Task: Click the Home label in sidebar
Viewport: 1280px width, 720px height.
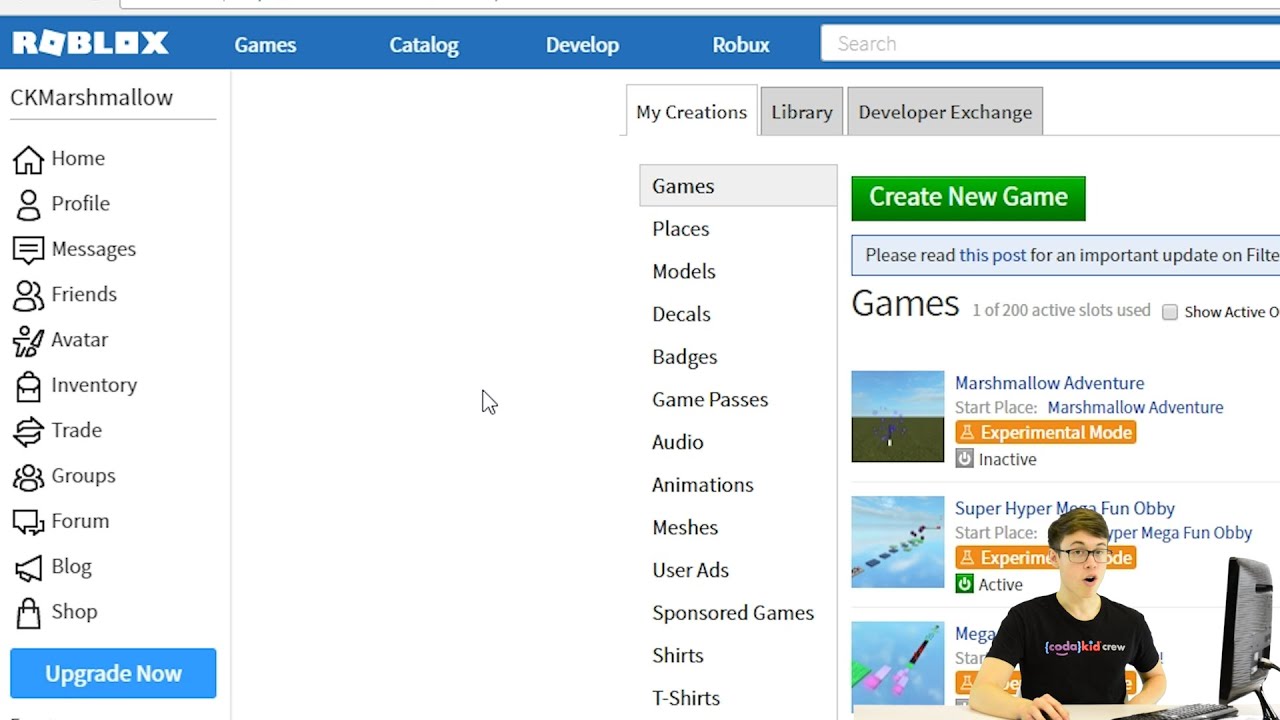Action: 78,158
